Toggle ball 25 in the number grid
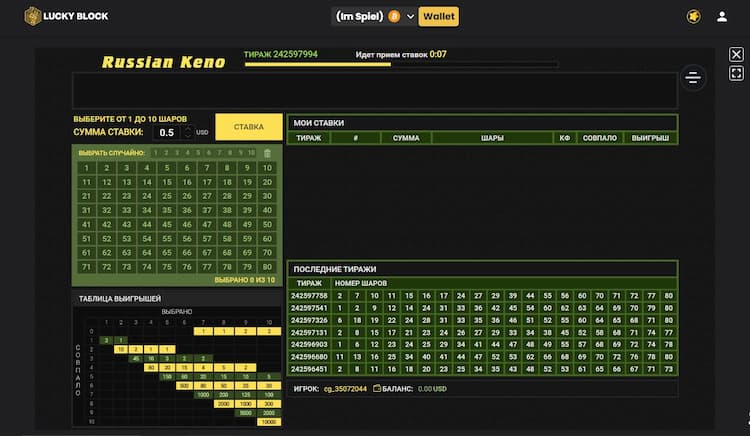 (167, 196)
